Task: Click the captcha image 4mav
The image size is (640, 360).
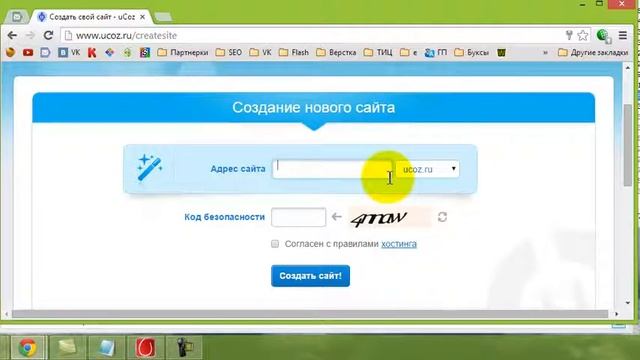Action: [x=390, y=218]
